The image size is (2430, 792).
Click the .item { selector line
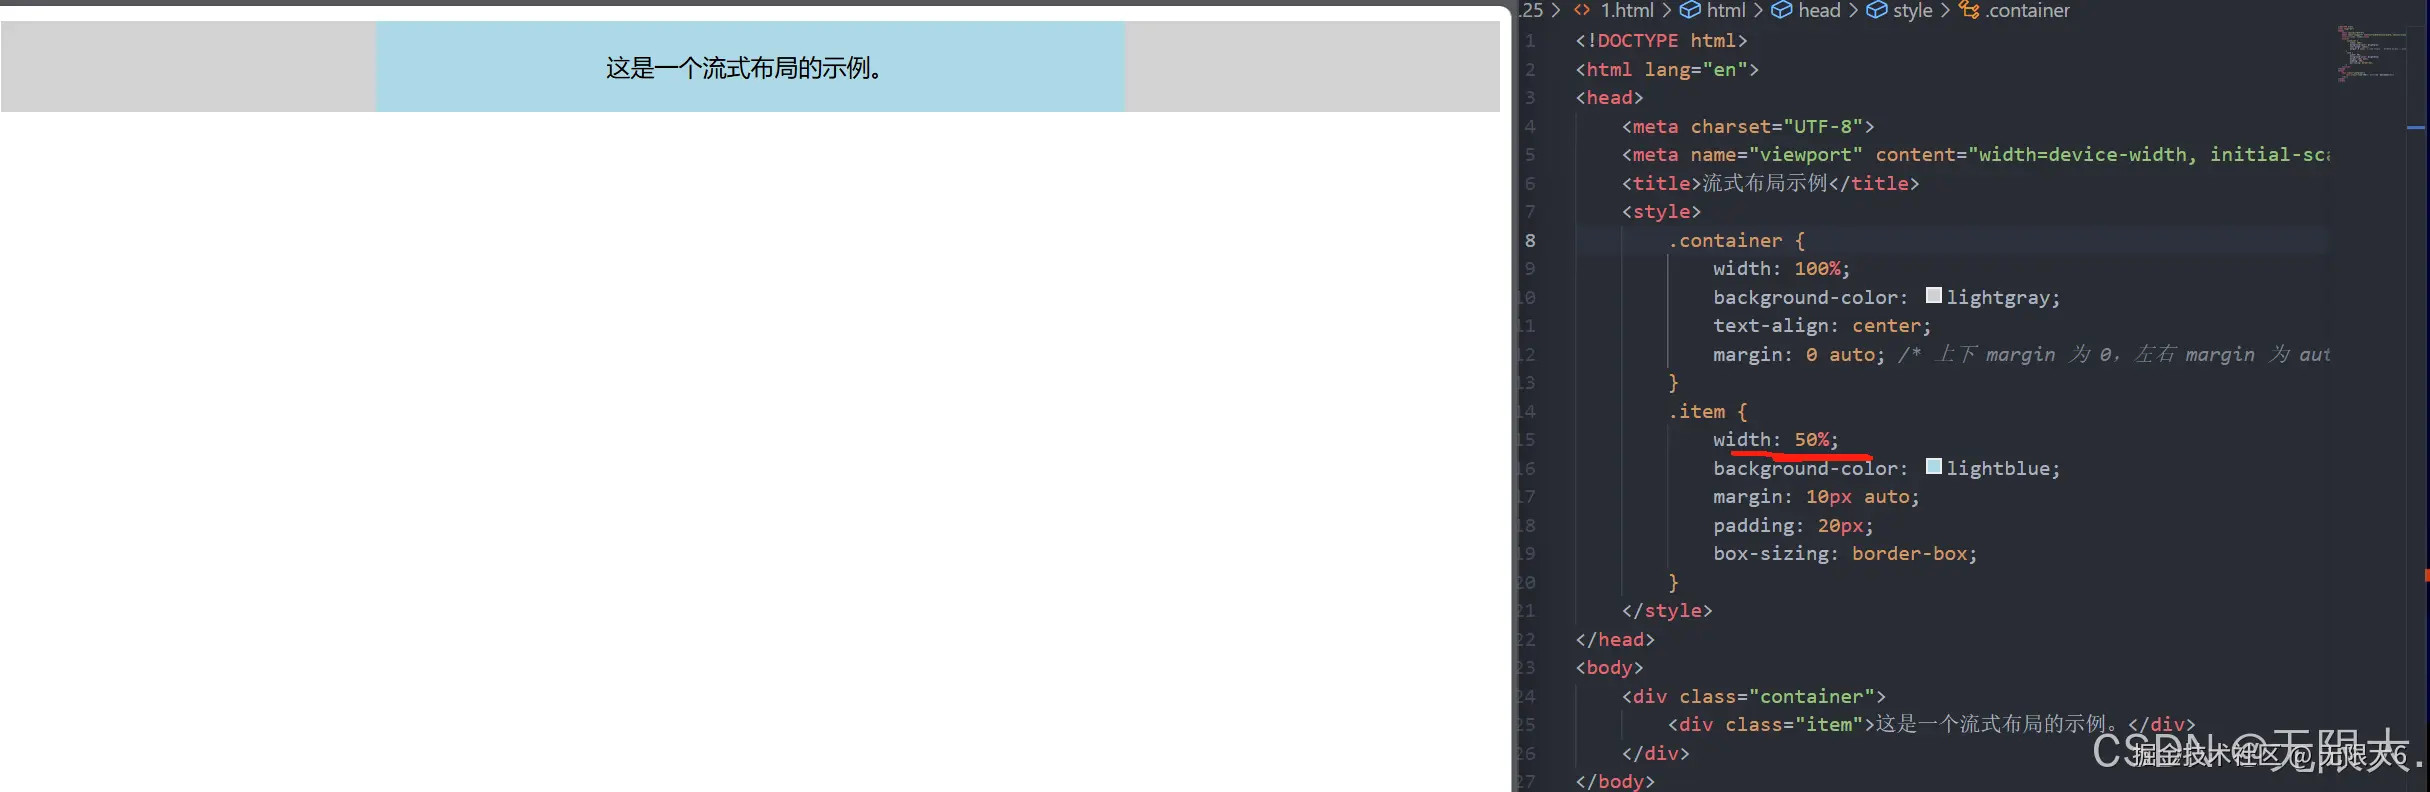click(x=1707, y=412)
